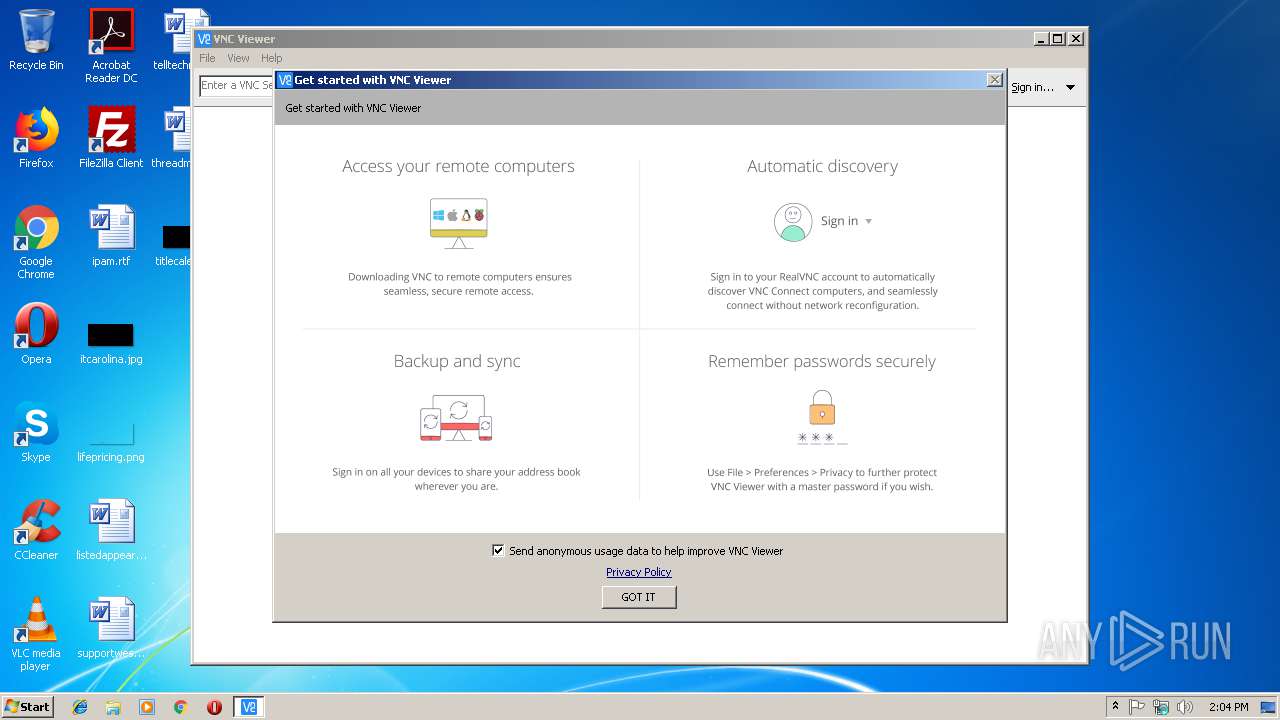The image size is (1280, 720).
Task: Close the Get started dialog
Action: click(994, 80)
